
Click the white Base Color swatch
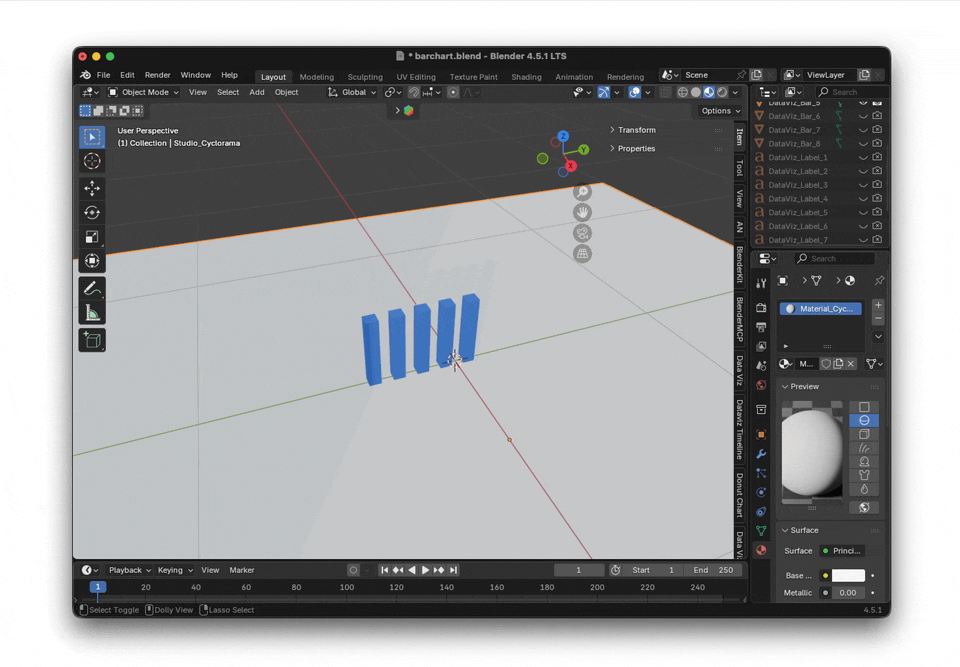point(847,576)
